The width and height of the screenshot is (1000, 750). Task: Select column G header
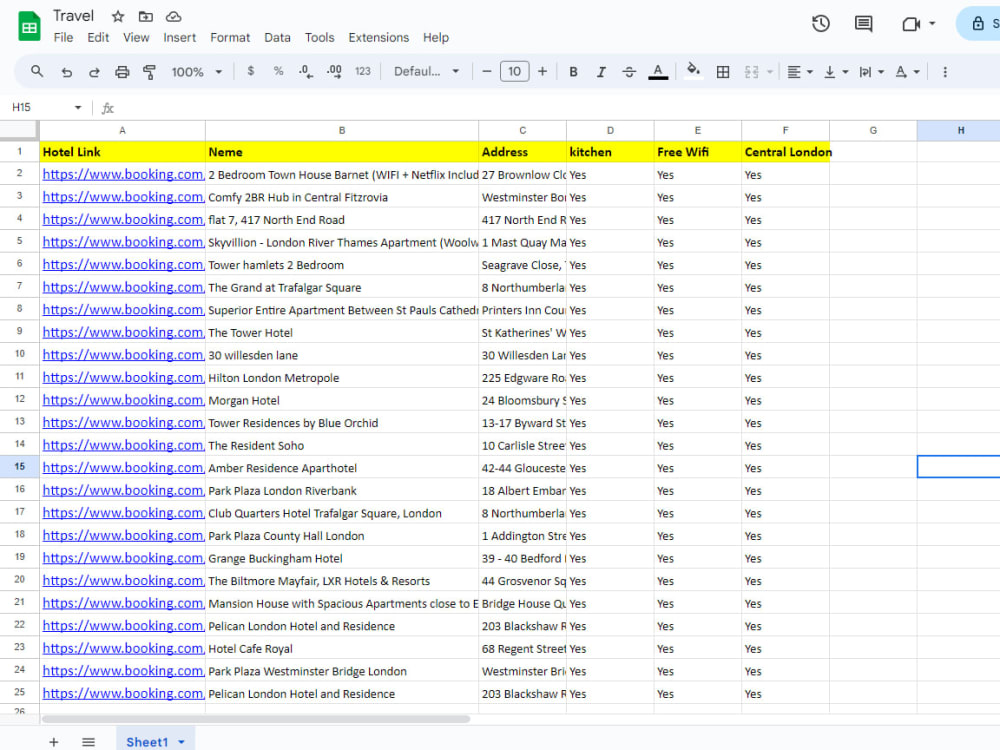pyautogui.click(x=873, y=130)
